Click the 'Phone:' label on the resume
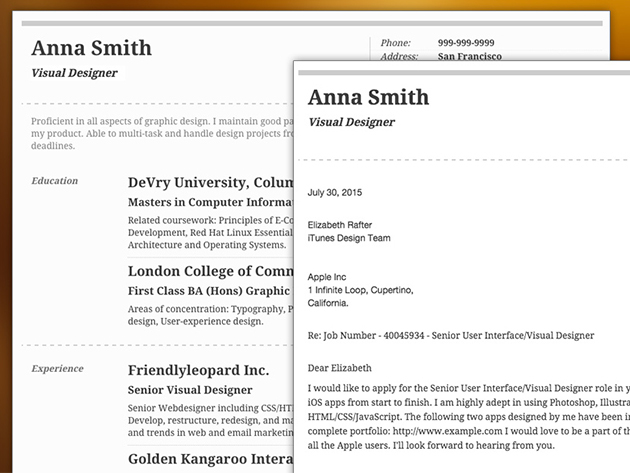Viewport: 630px width, 473px height. click(x=396, y=43)
